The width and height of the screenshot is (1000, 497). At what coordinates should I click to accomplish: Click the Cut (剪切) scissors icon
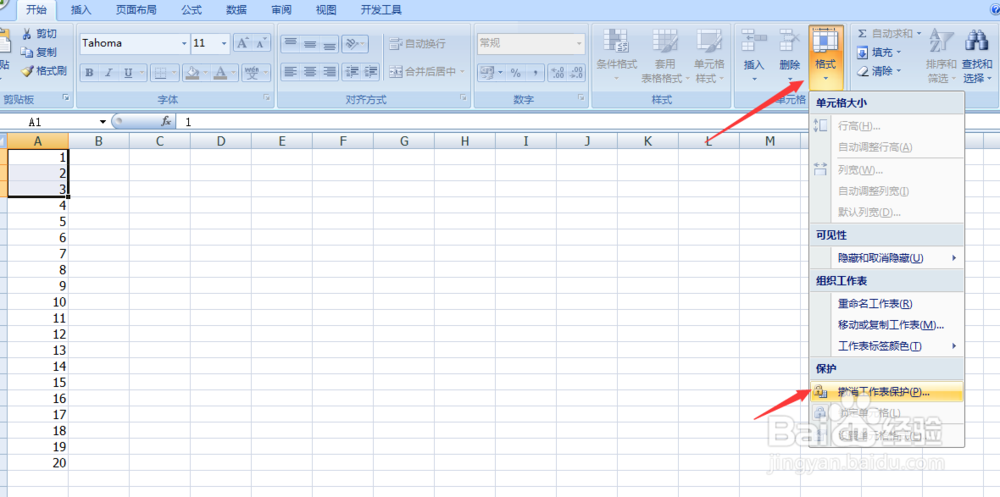point(27,34)
